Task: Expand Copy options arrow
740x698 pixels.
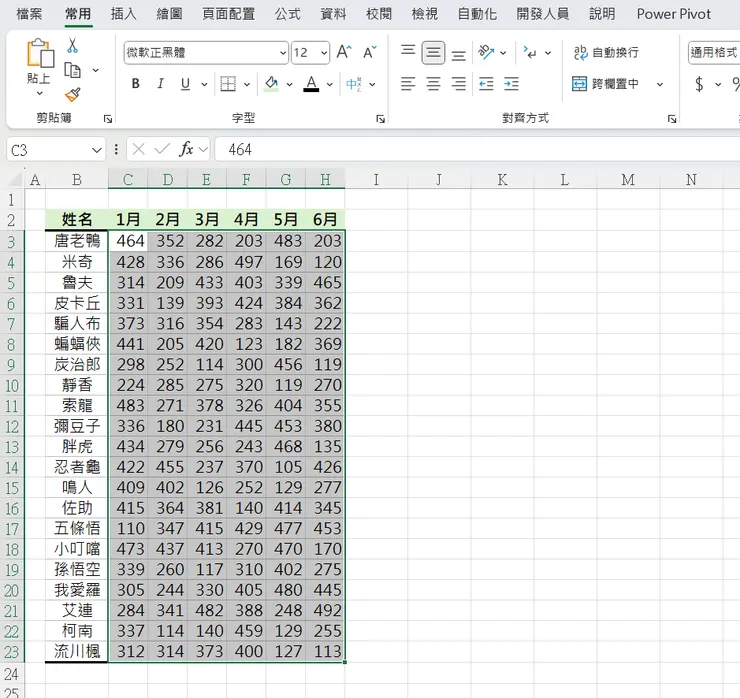Action: [x=96, y=70]
